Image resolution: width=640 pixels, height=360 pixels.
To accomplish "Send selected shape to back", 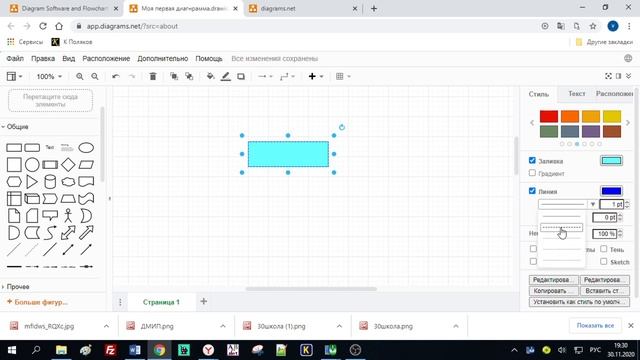I will click(x=189, y=76).
